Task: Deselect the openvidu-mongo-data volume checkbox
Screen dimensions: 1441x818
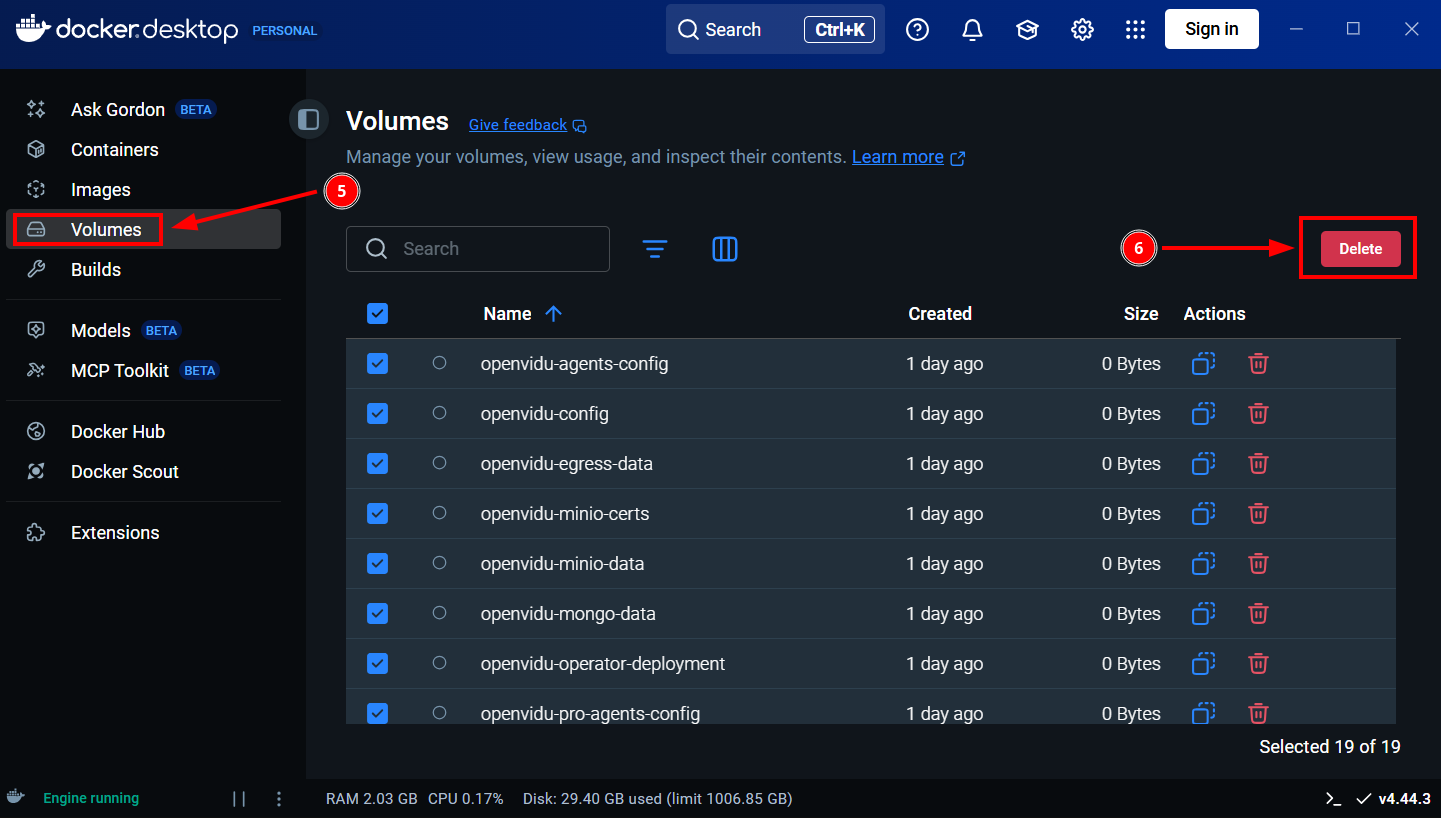Action: [x=377, y=613]
